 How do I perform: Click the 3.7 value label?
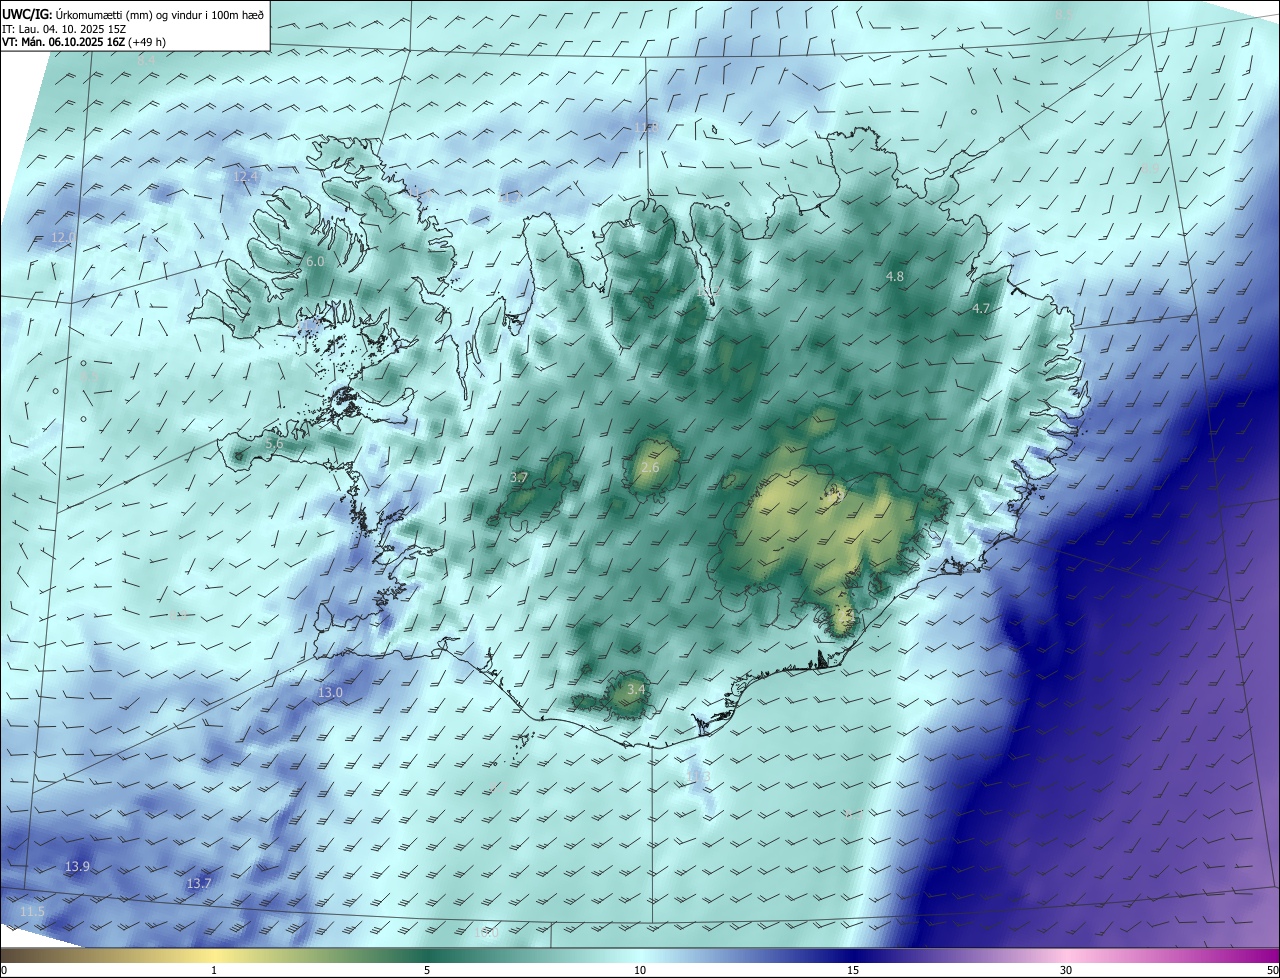519,478
